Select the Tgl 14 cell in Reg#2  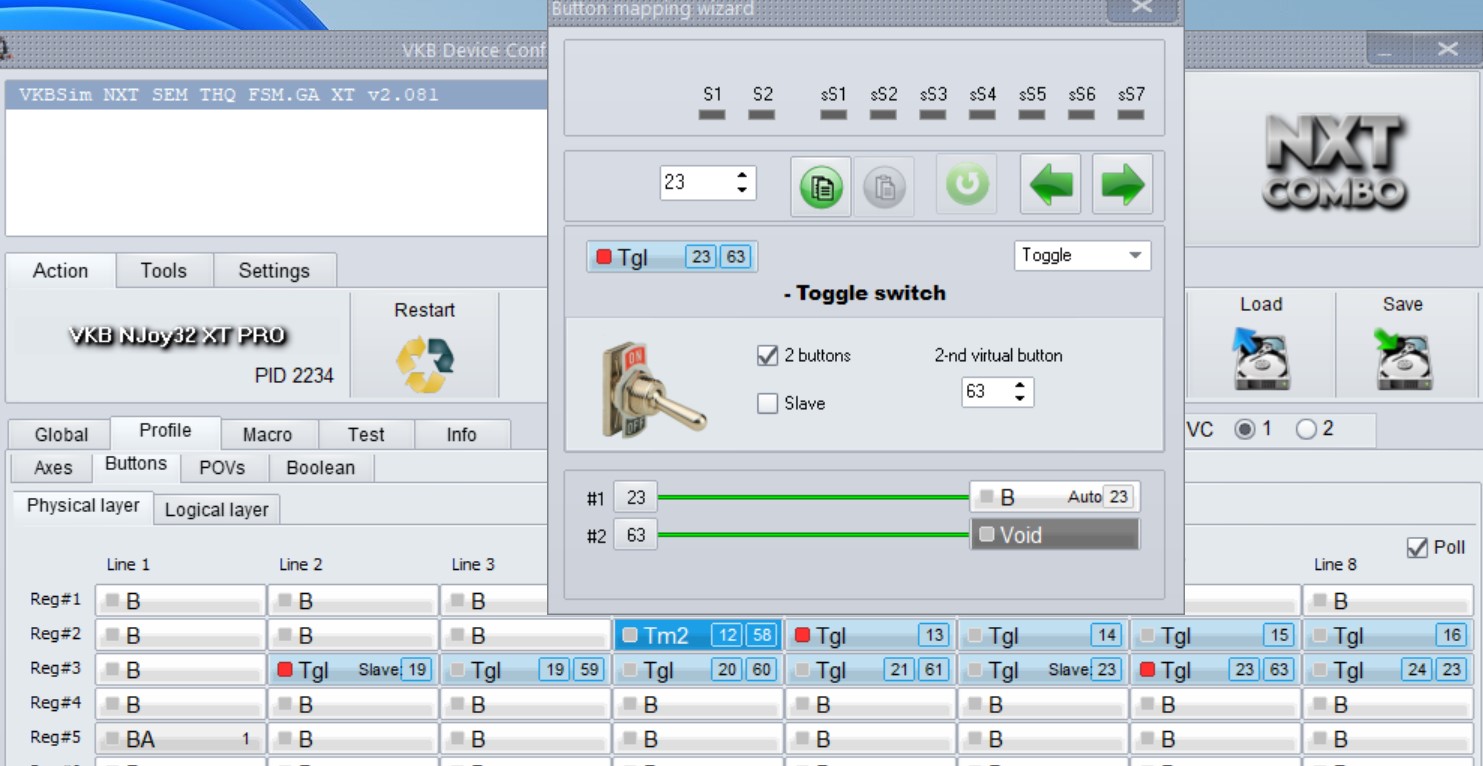coord(1043,635)
